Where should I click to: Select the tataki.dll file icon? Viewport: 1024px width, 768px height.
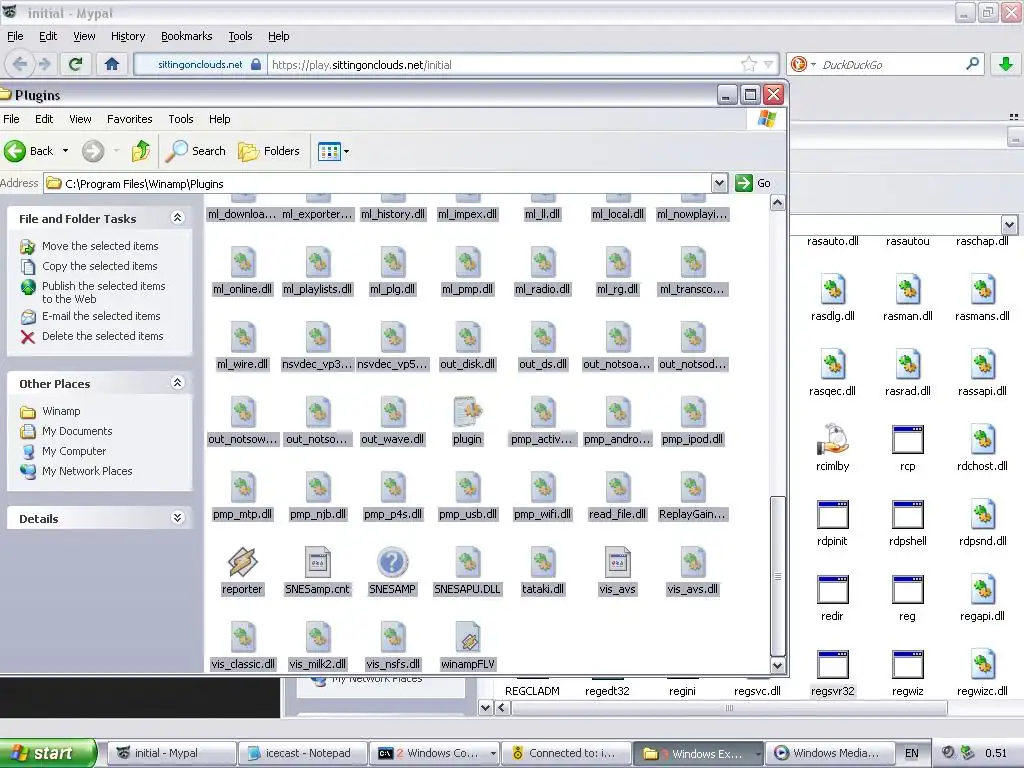pyautogui.click(x=542, y=562)
